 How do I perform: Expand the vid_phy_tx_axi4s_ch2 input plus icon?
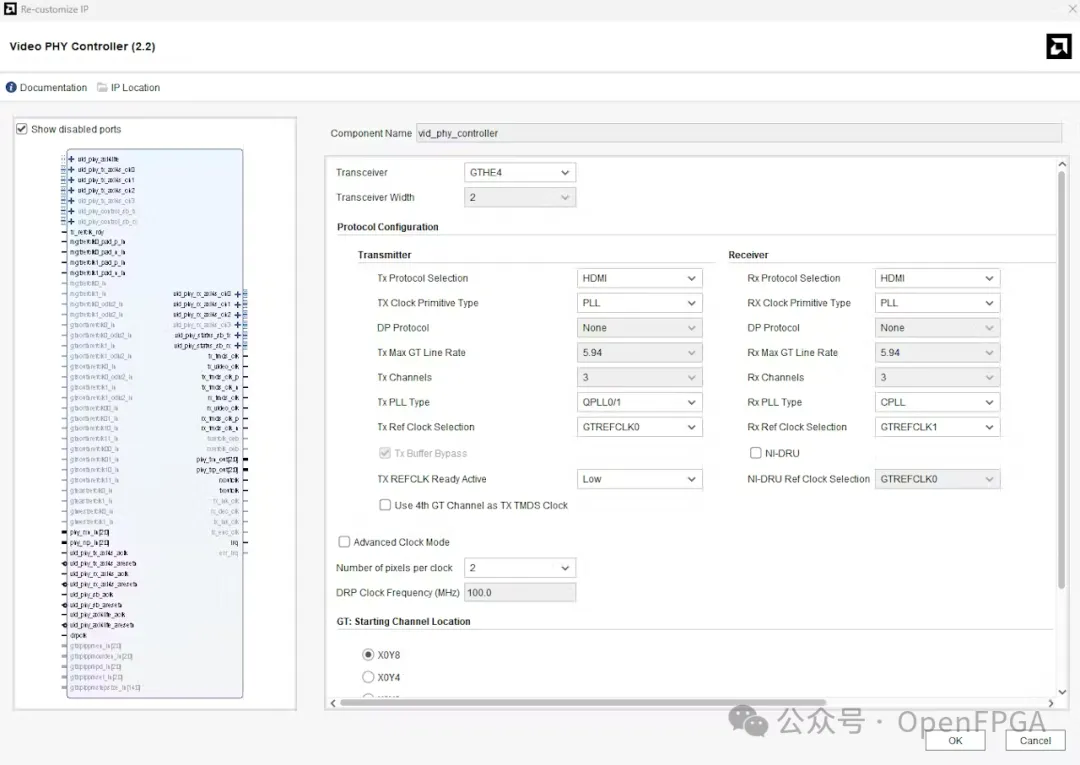point(71,190)
